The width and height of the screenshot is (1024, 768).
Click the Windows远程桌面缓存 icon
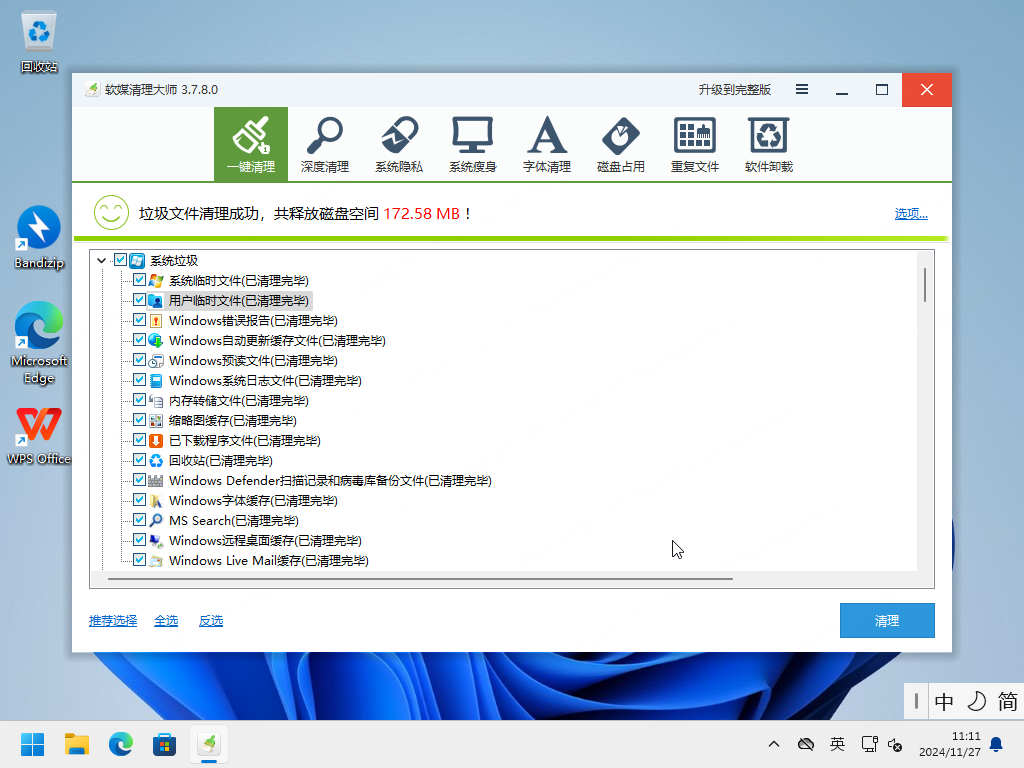tap(155, 540)
